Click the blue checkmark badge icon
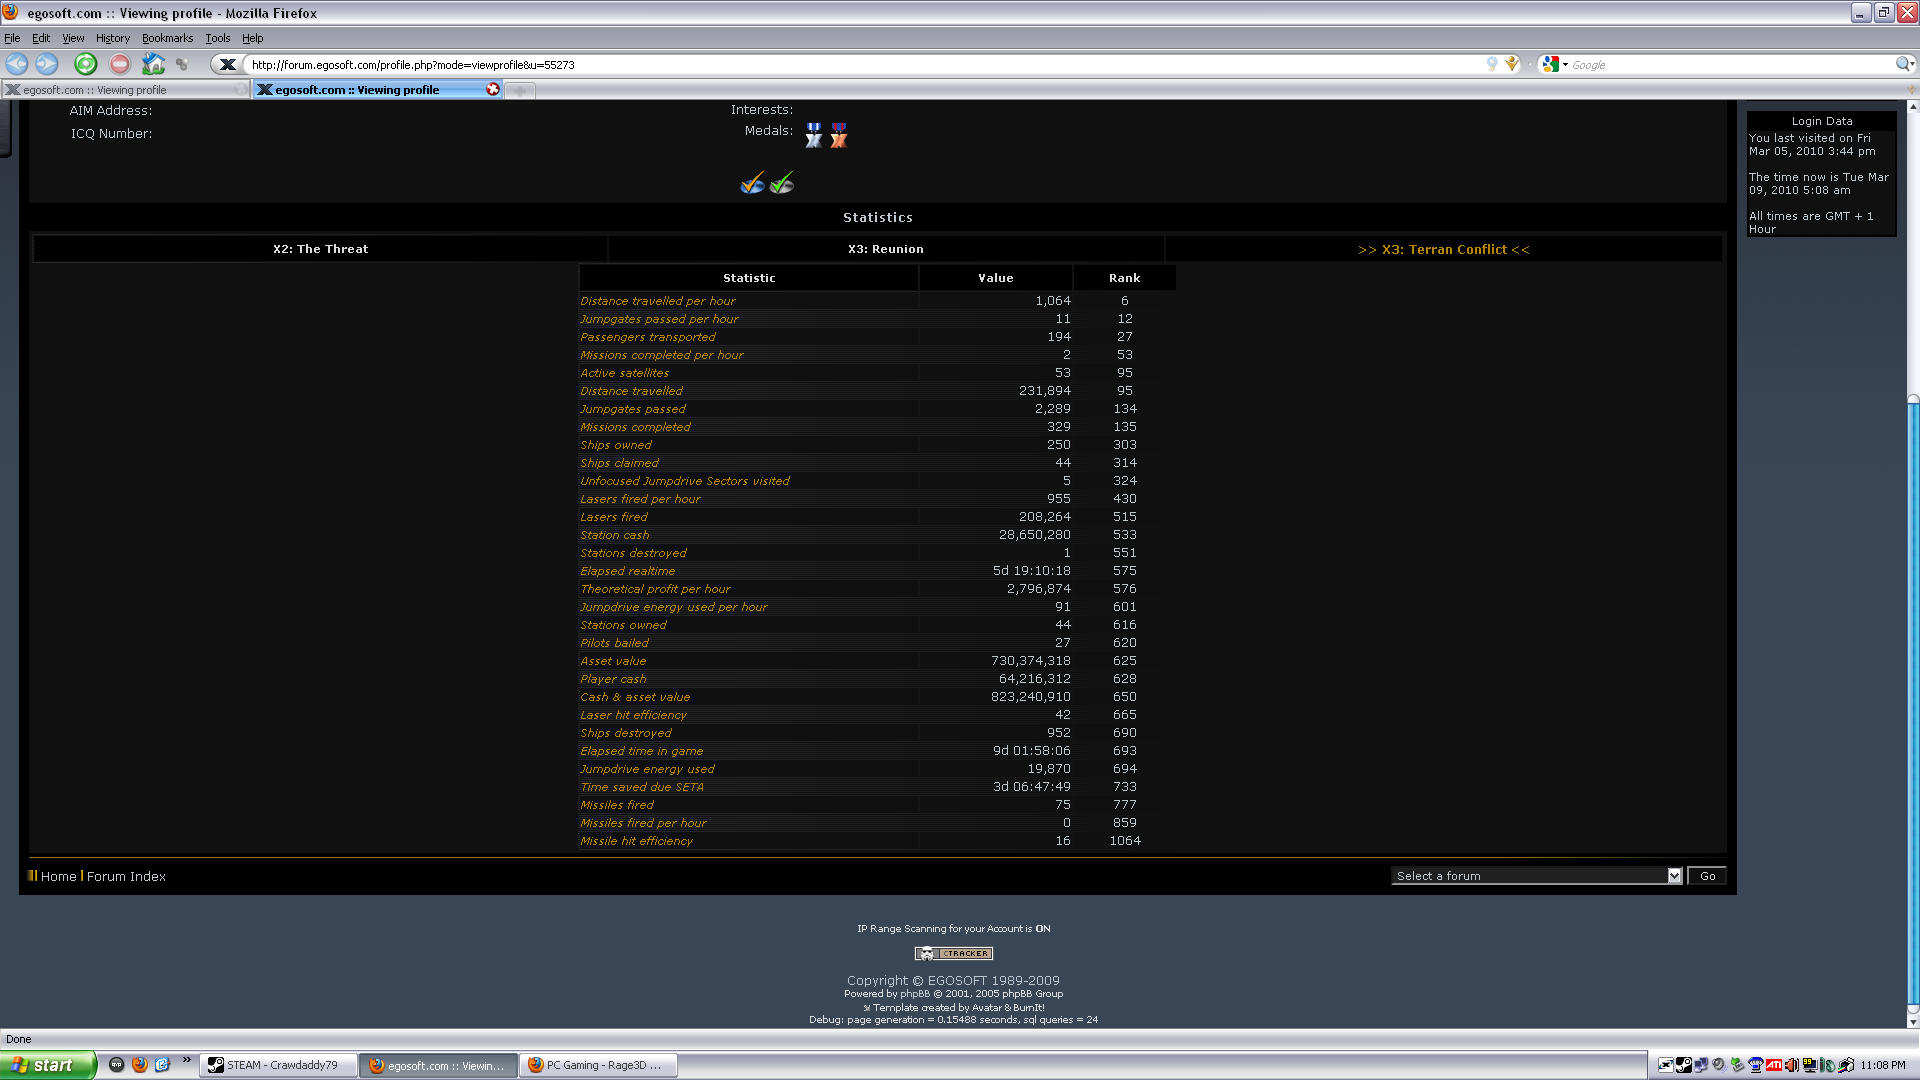This screenshot has height=1080, width=1920. pyautogui.click(x=752, y=183)
